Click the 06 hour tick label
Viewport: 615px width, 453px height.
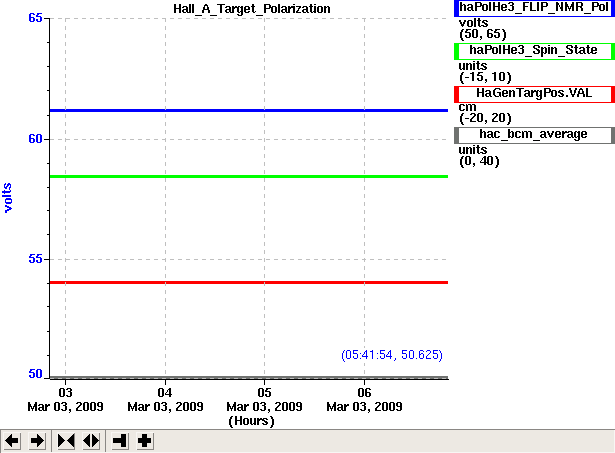coord(364,393)
